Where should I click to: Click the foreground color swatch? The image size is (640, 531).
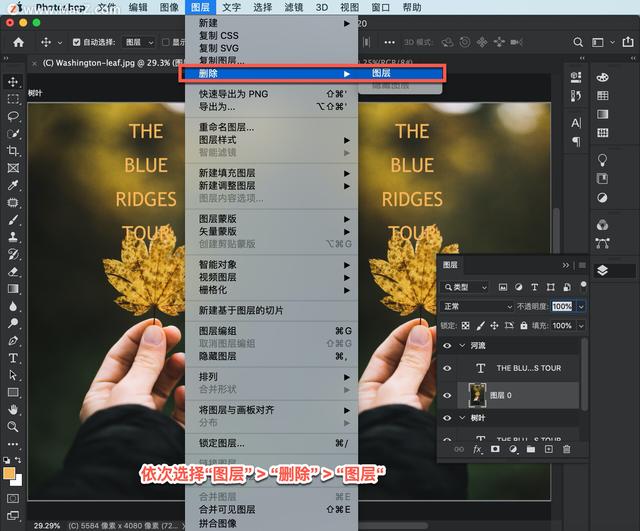pyautogui.click(x=9, y=473)
